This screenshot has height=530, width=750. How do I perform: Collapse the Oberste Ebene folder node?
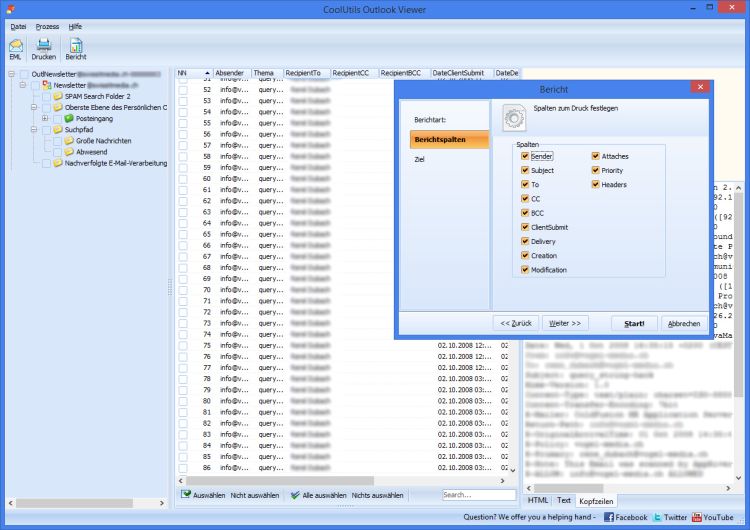coord(34,107)
